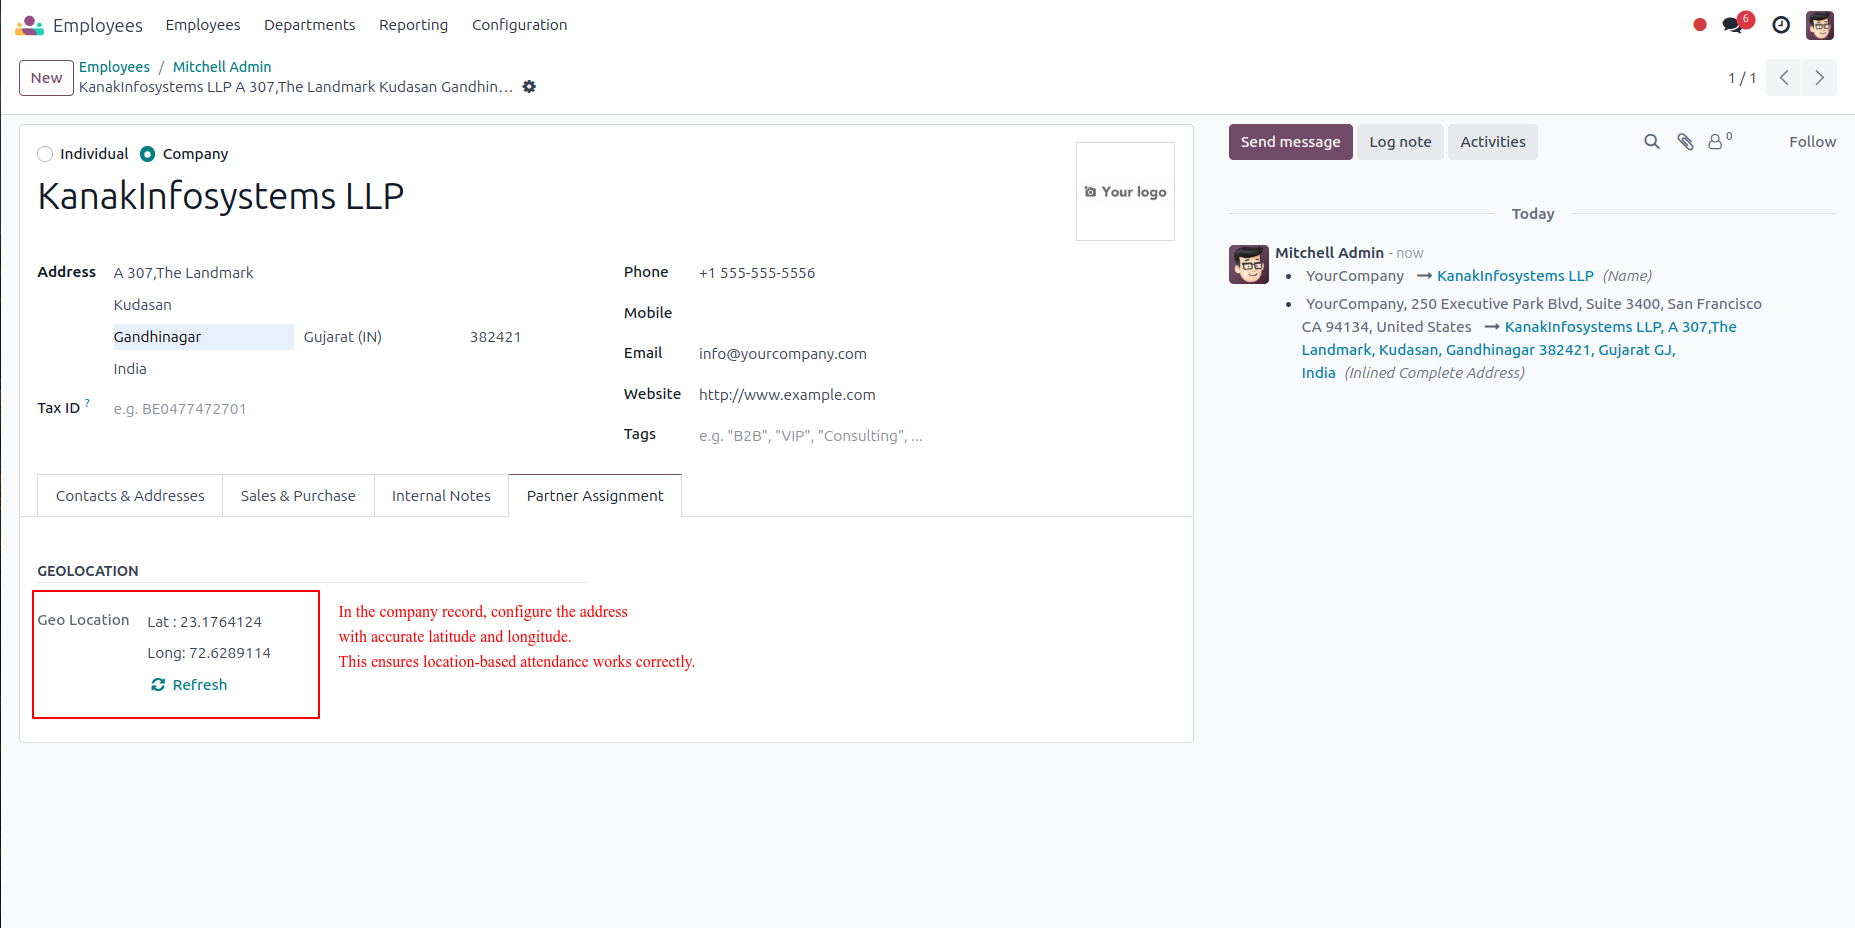Open the India country dropdown
Screen dimensions: 1855x928
[351, 369]
